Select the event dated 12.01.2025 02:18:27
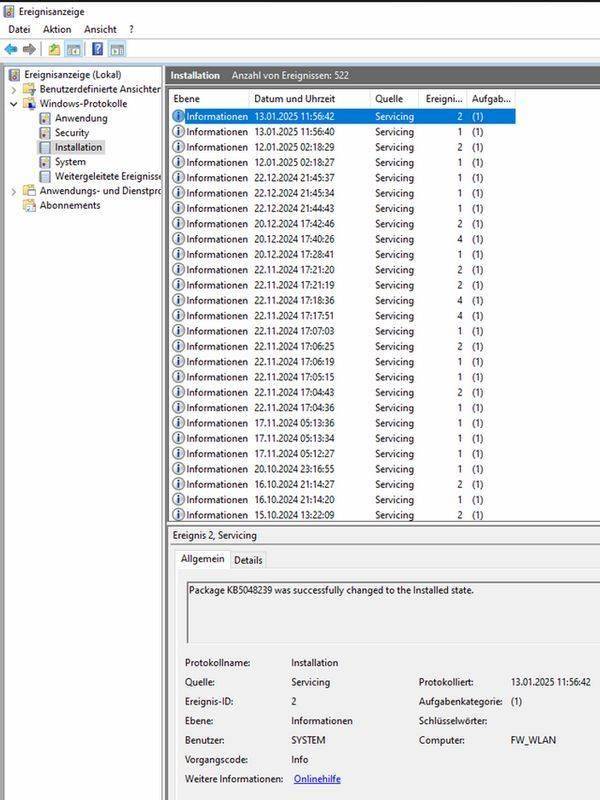The height and width of the screenshot is (800, 600). [x=343, y=162]
